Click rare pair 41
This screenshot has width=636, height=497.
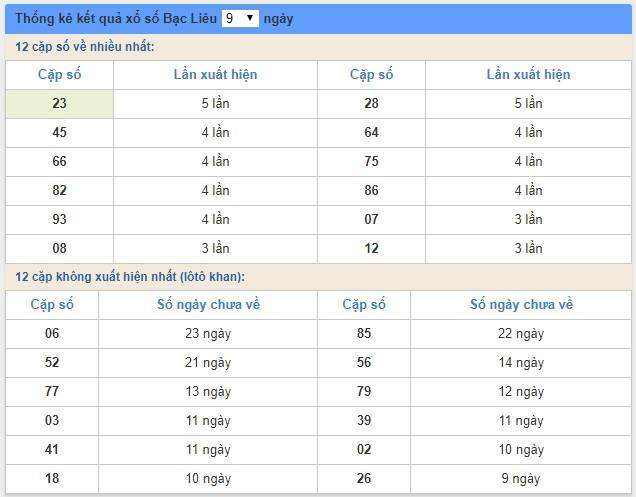tap(52, 450)
